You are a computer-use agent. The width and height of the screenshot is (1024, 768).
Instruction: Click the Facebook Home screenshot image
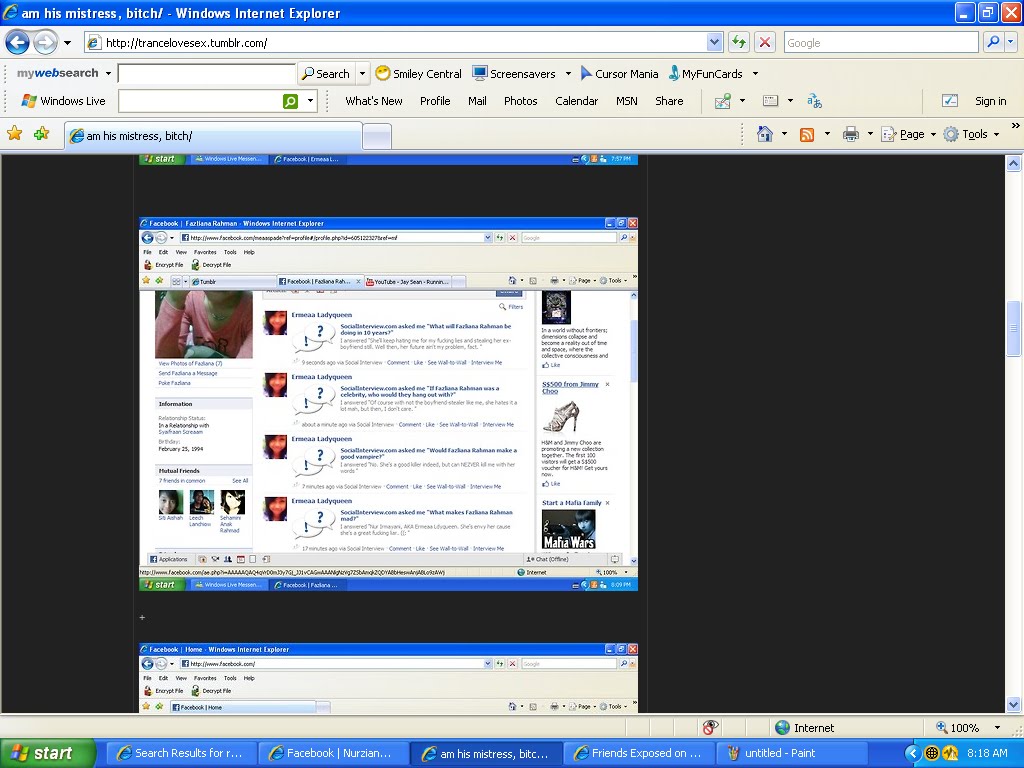point(389,678)
